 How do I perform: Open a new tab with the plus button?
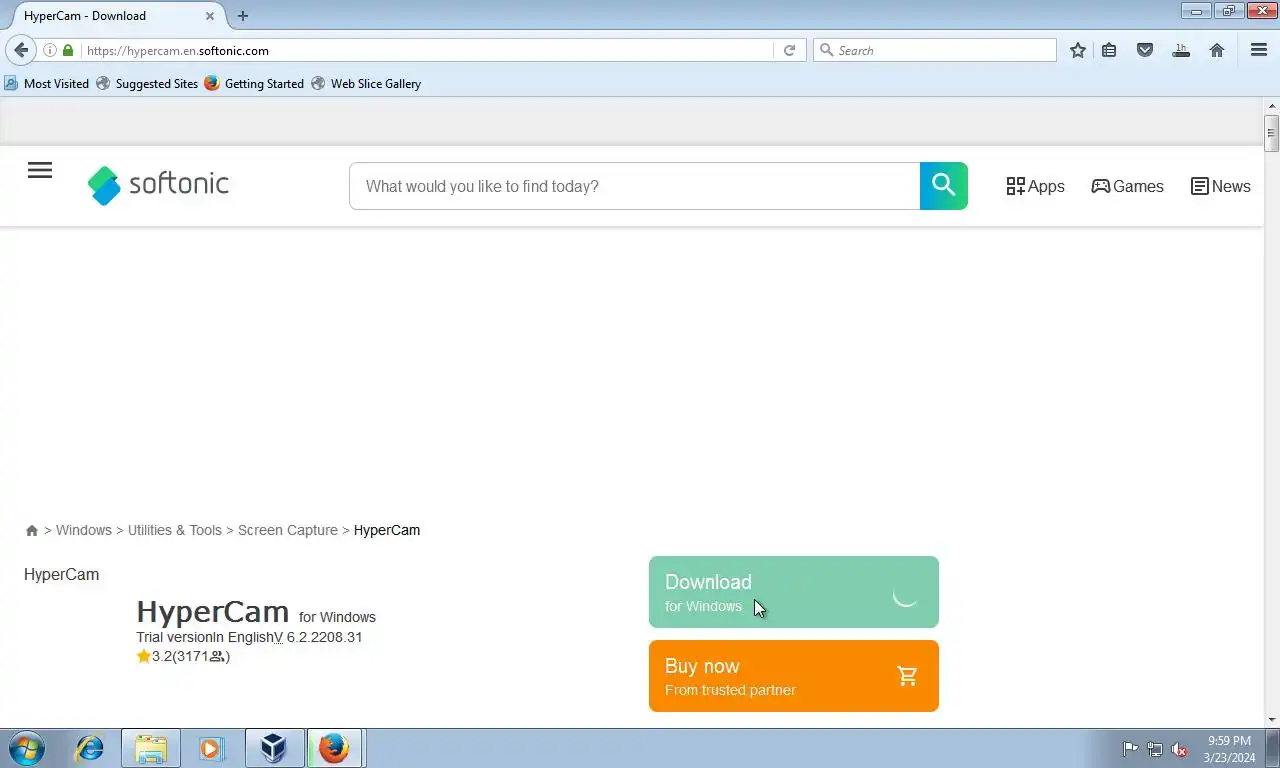tap(243, 16)
